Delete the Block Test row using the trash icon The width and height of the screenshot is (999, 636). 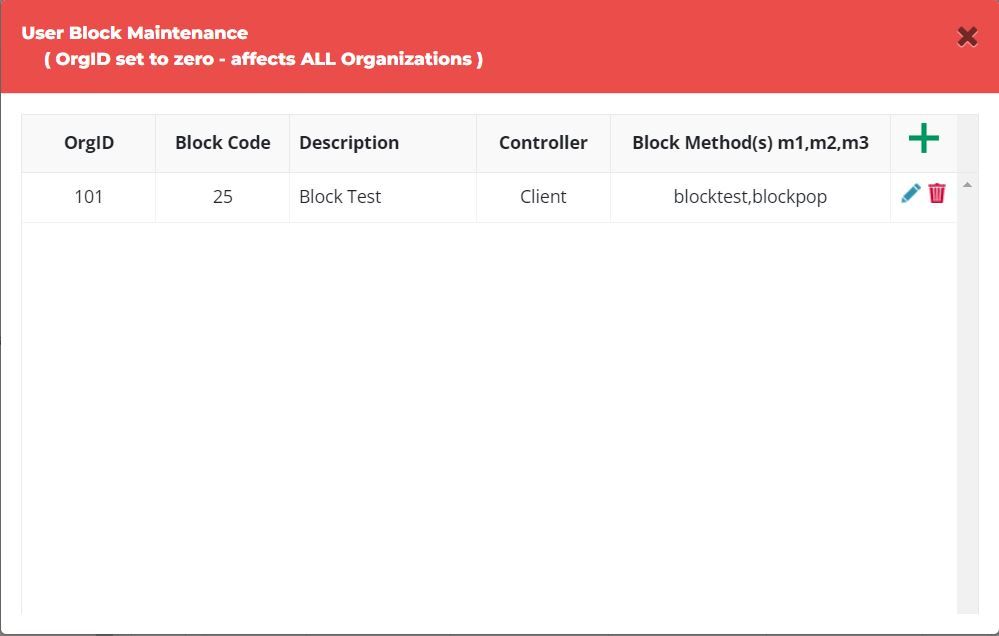coord(937,193)
